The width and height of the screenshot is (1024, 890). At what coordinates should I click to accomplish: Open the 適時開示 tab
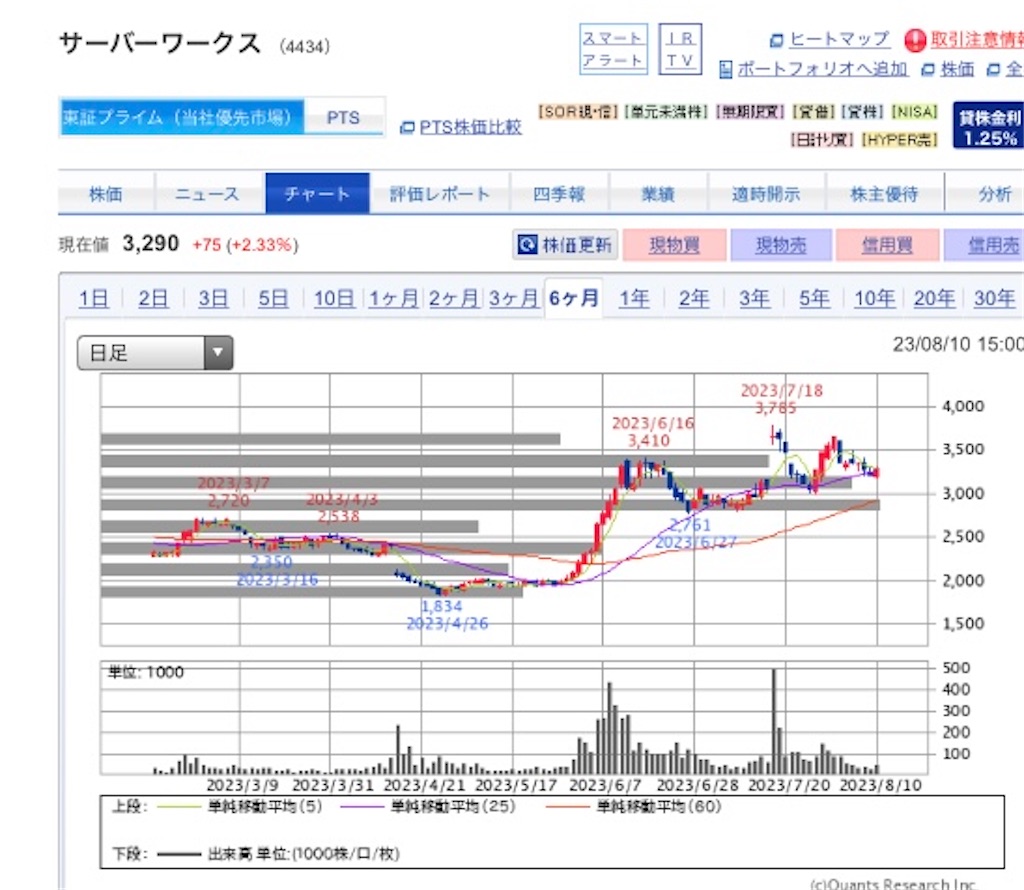click(766, 194)
